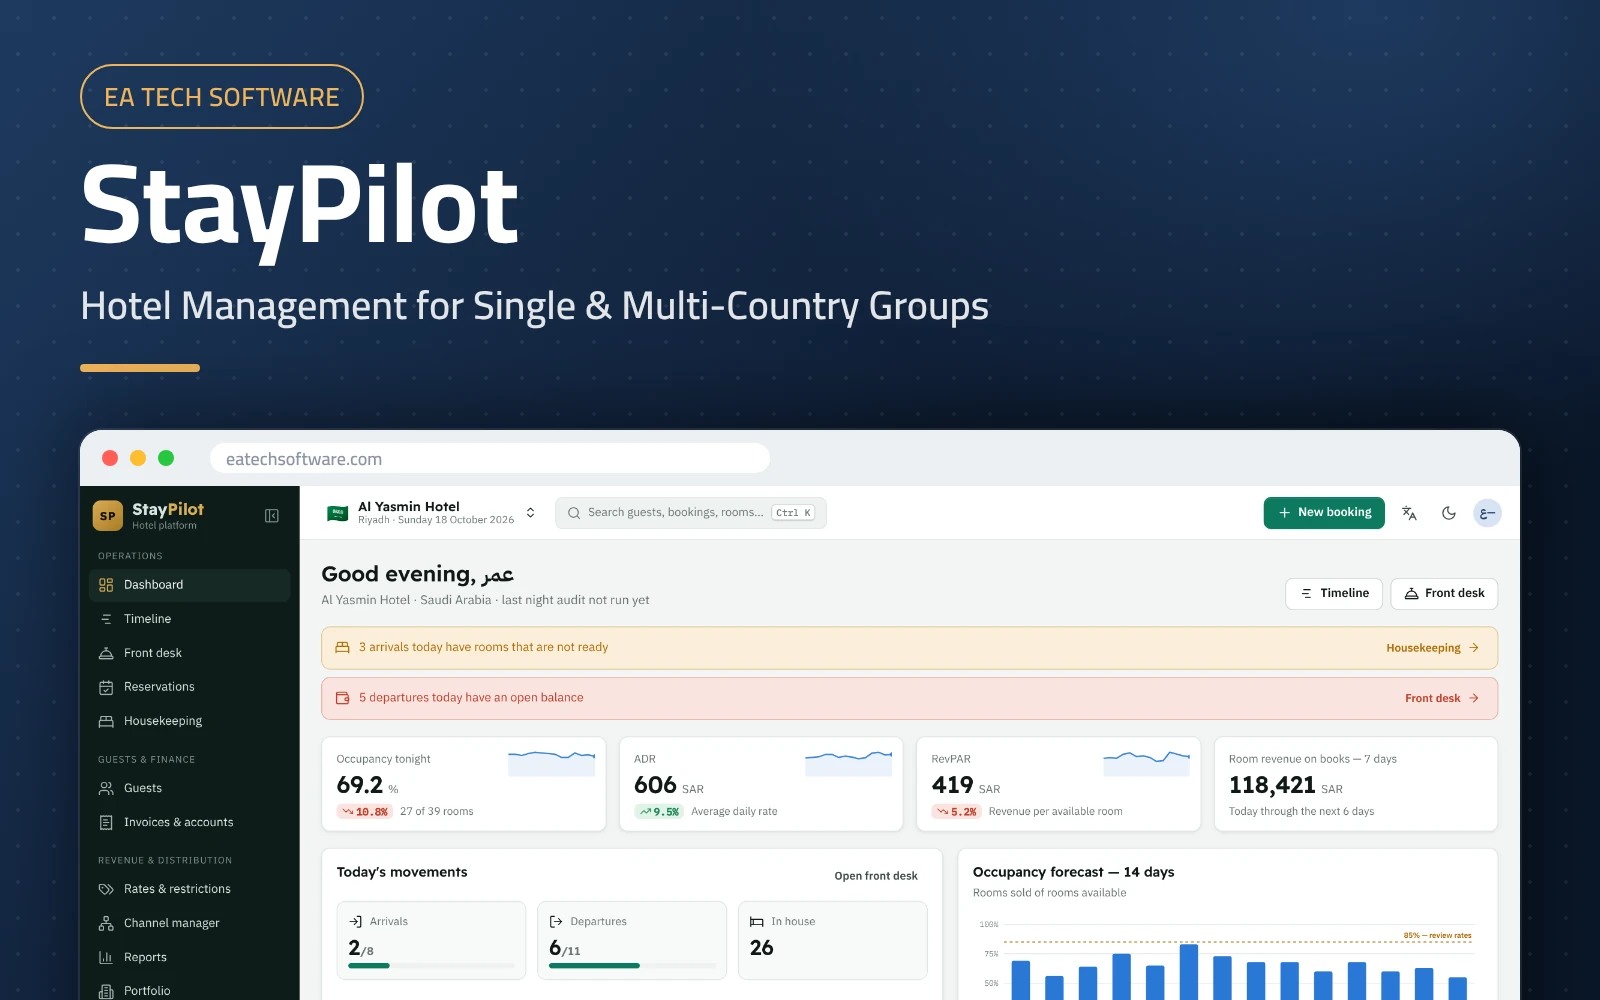Click the SP StayPilot logo badge

tap(108, 516)
